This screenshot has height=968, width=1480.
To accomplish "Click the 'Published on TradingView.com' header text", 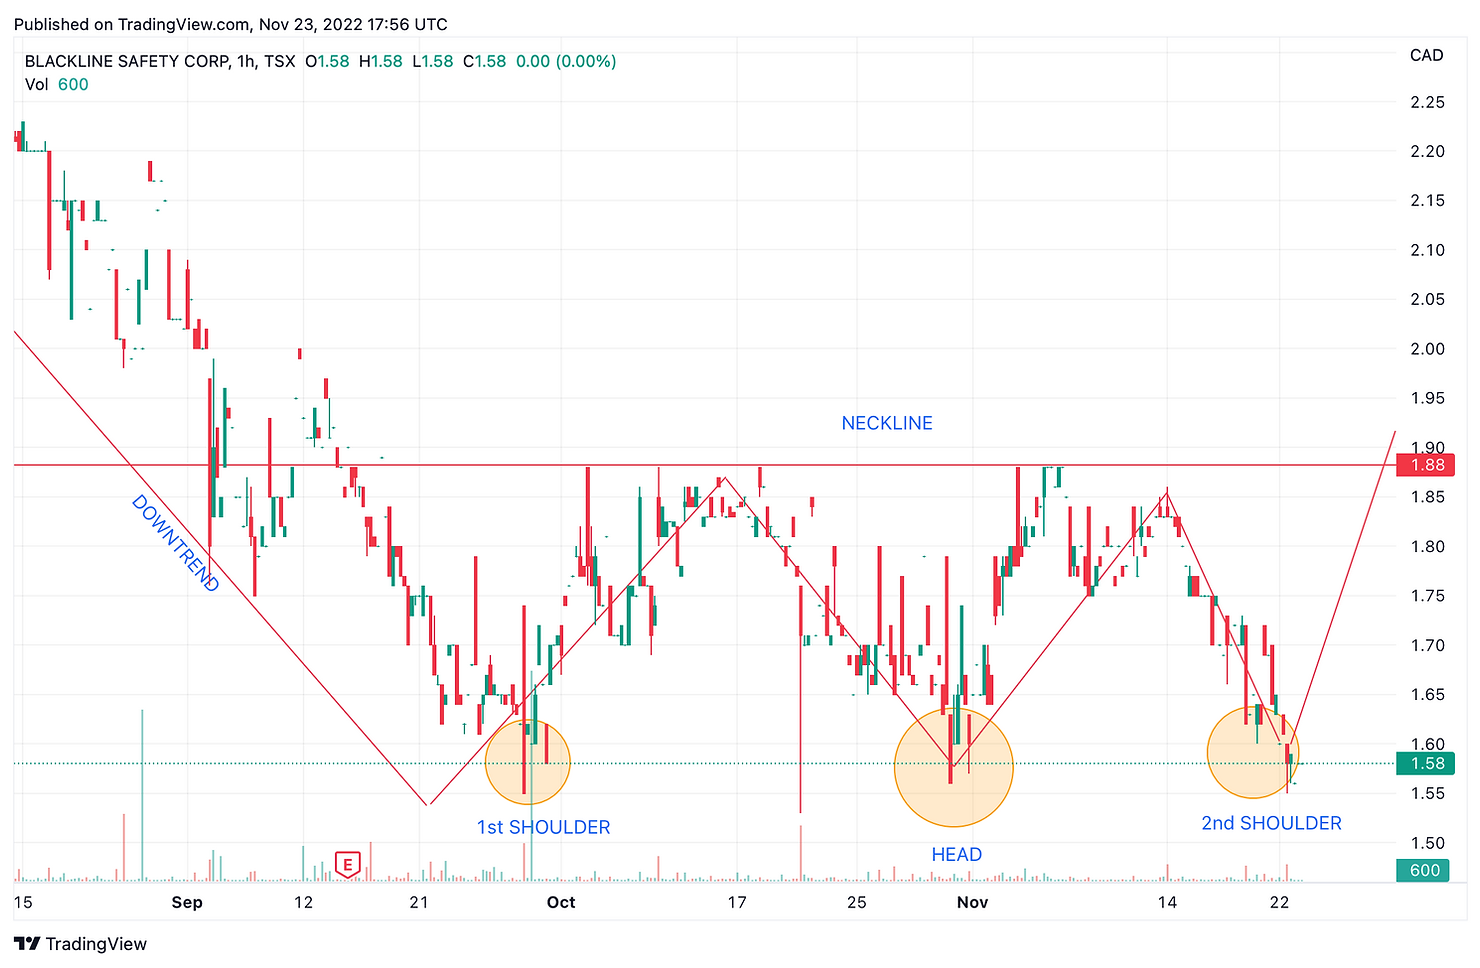I will pyautogui.click(x=230, y=24).
